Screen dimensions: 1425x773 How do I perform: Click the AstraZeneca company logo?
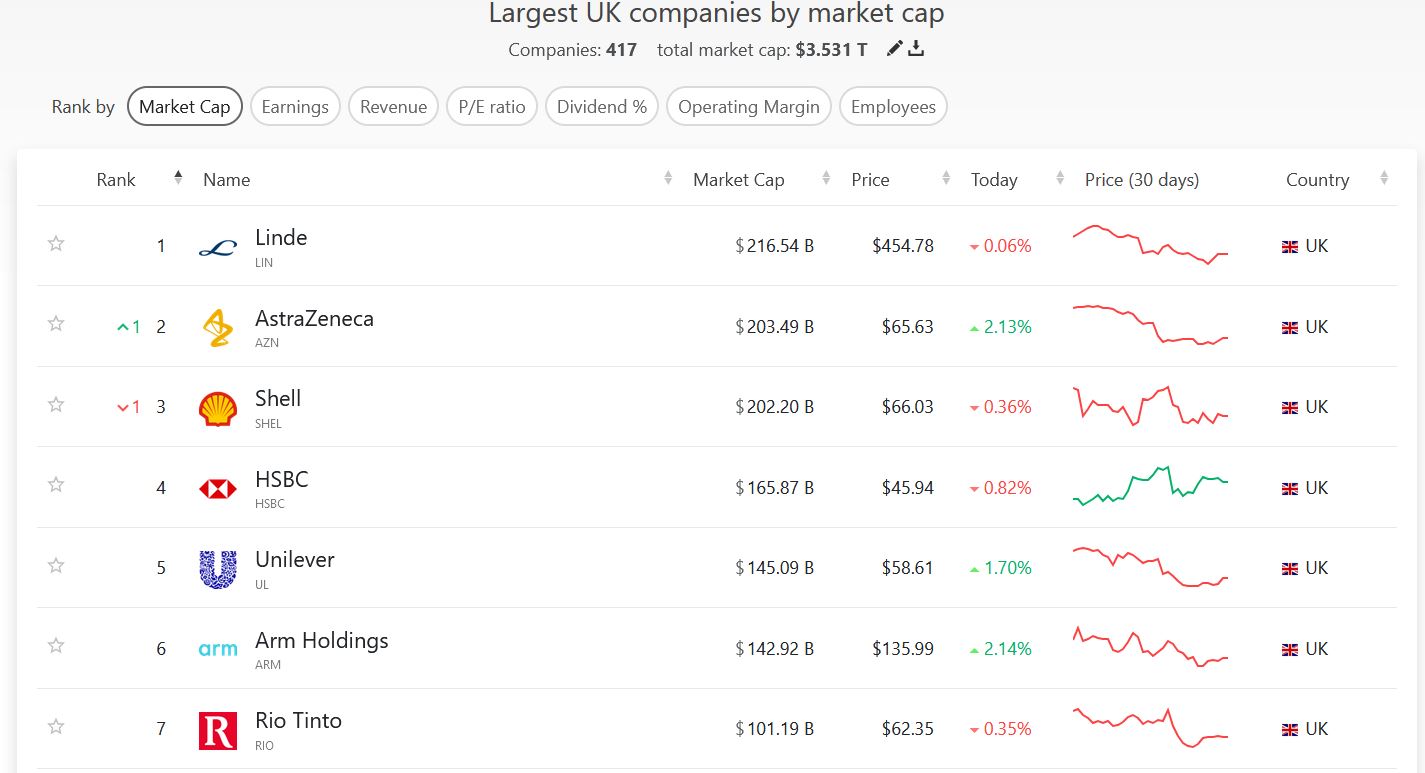[218, 327]
